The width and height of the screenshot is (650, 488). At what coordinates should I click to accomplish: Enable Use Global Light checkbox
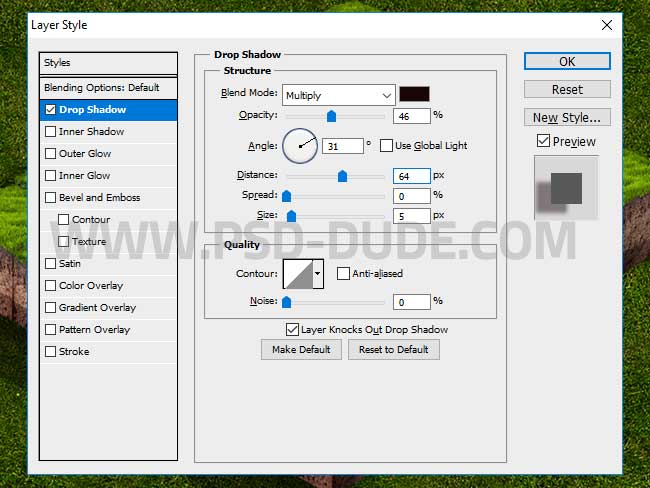386,146
